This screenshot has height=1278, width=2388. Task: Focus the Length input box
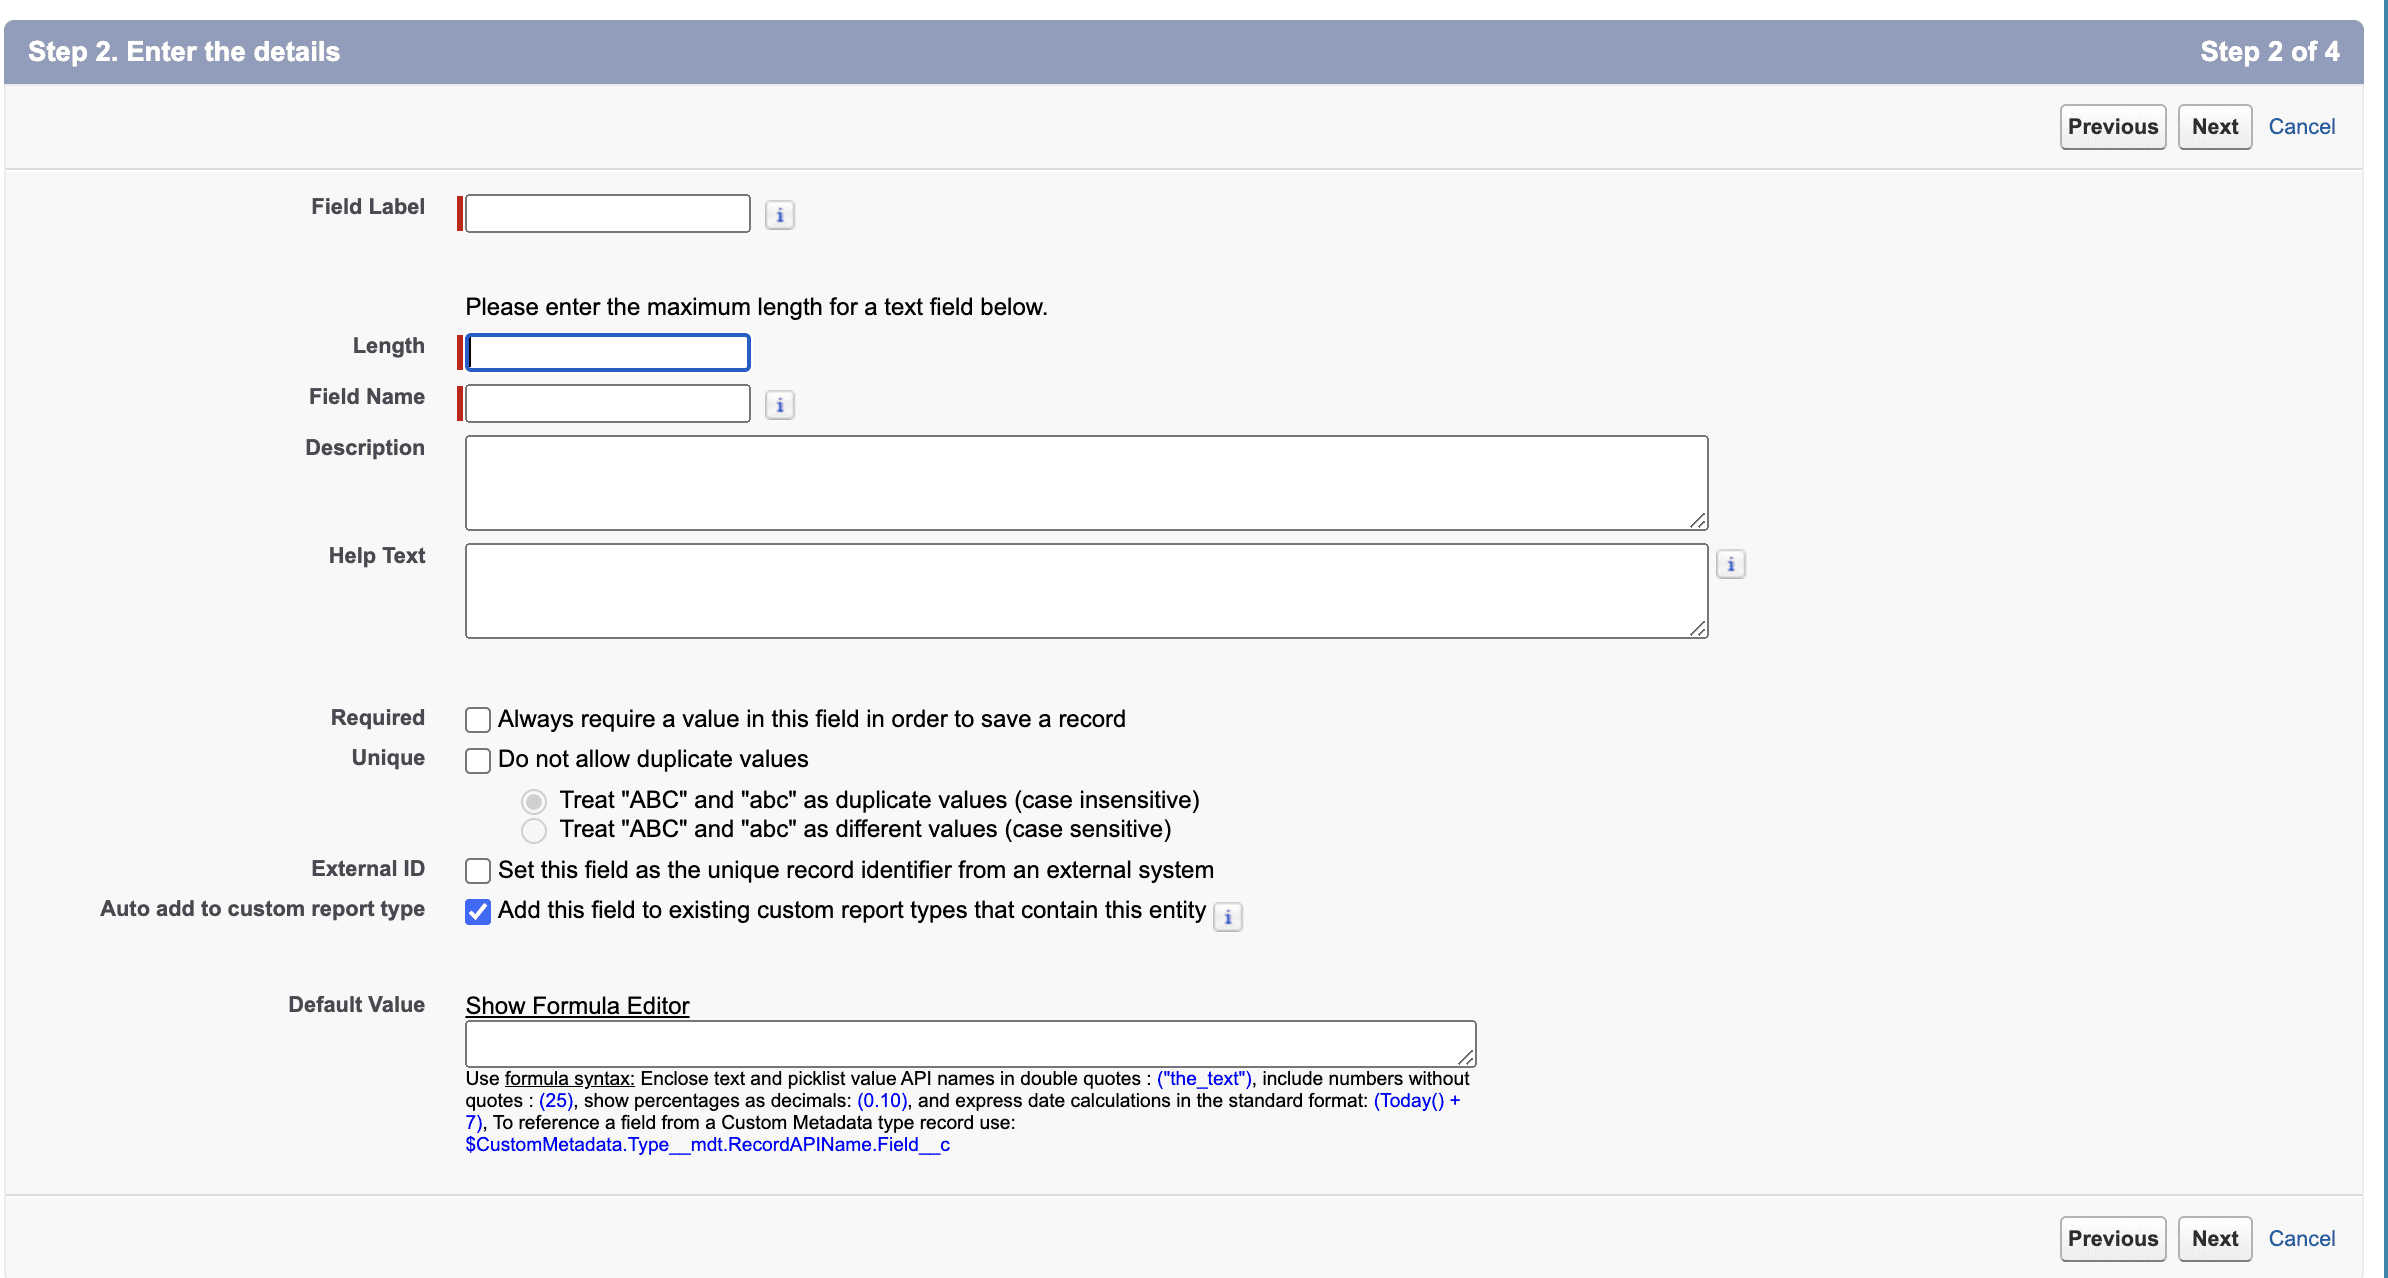608,352
